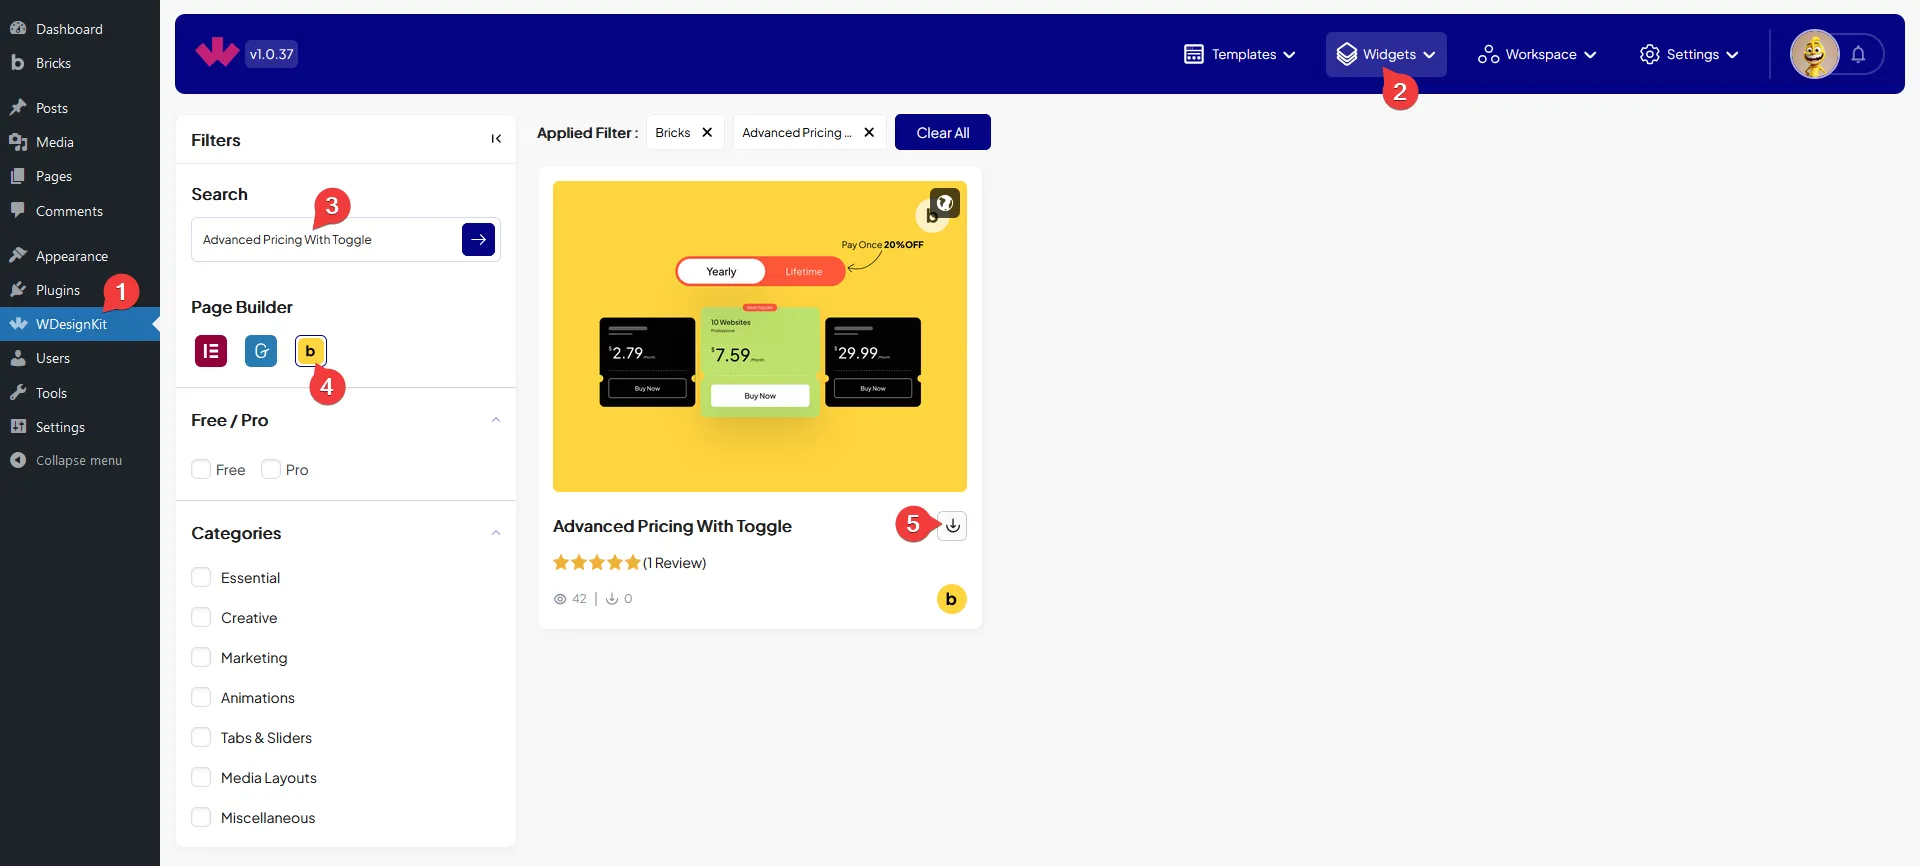Viewport: 1920px width, 866px height.
Task: Open the notifications bell
Action: [1858, 55]
